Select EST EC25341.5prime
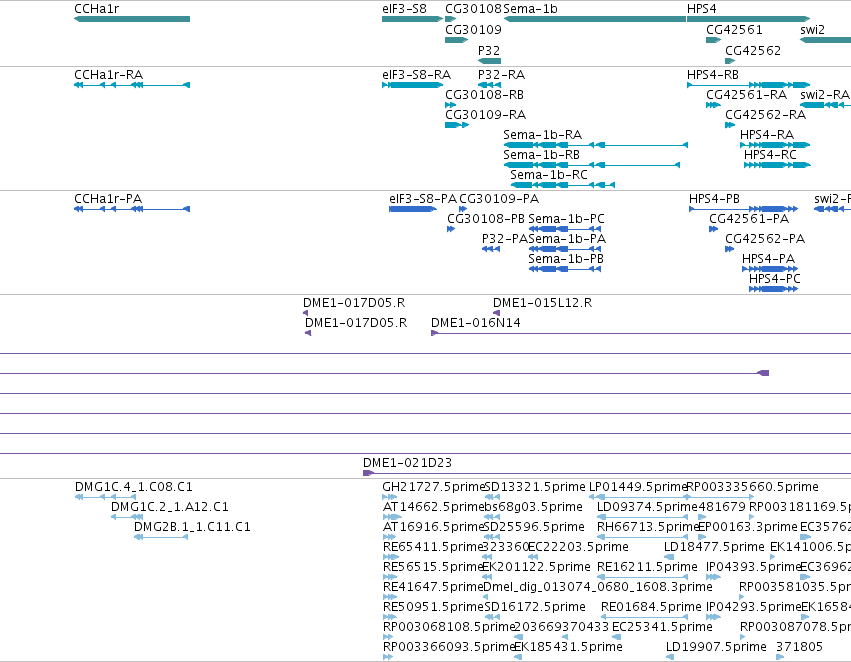The height and width of the screenshot is (662, 851). pos(662,627)
